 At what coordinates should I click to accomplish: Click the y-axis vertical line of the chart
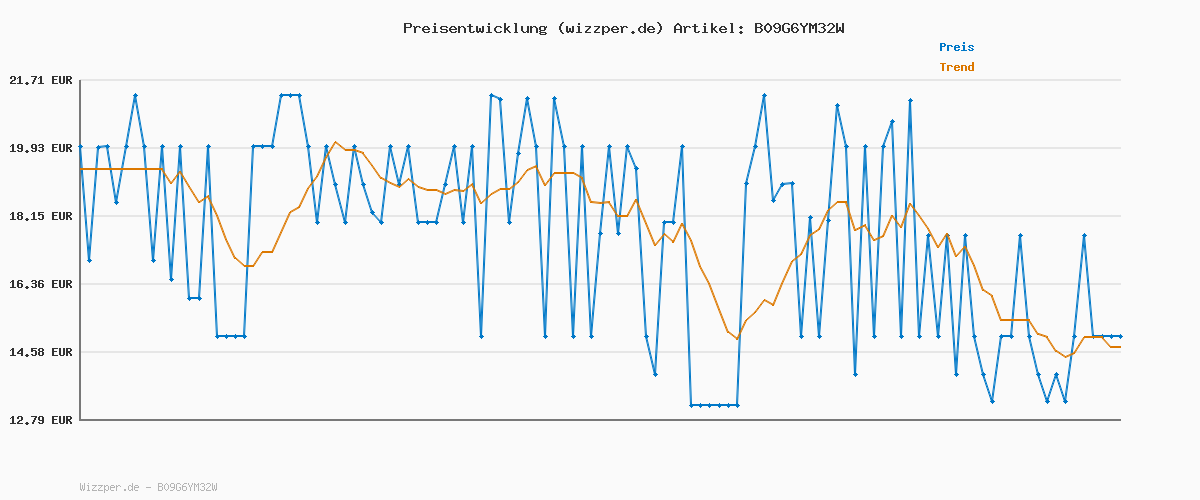80,250
